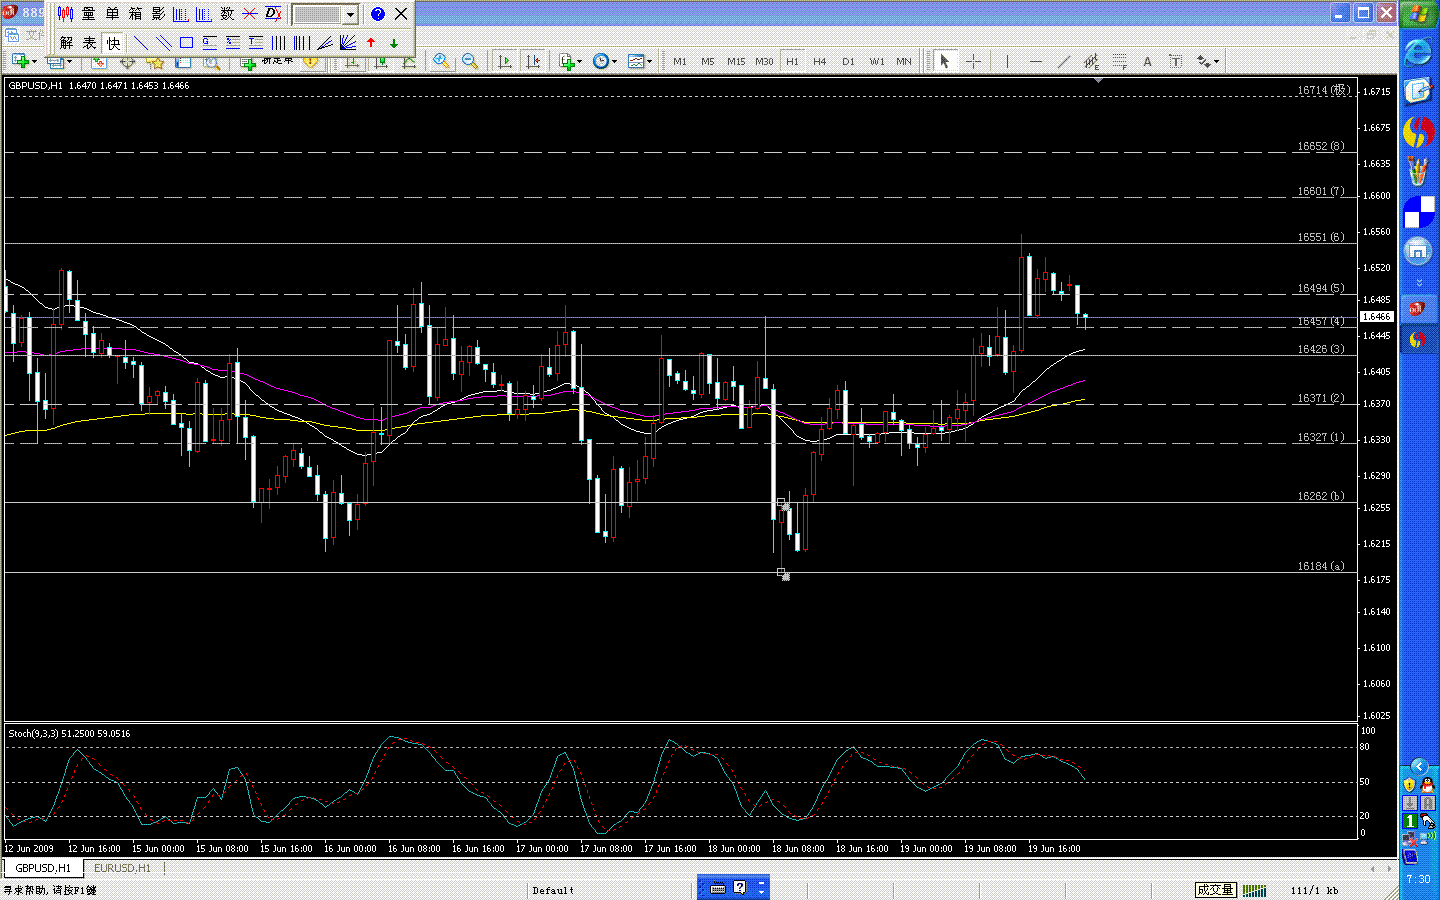Toggle chart auto scroll
Screen dimensions: 1440x900
pyautogui.click(x=505, y=61)
